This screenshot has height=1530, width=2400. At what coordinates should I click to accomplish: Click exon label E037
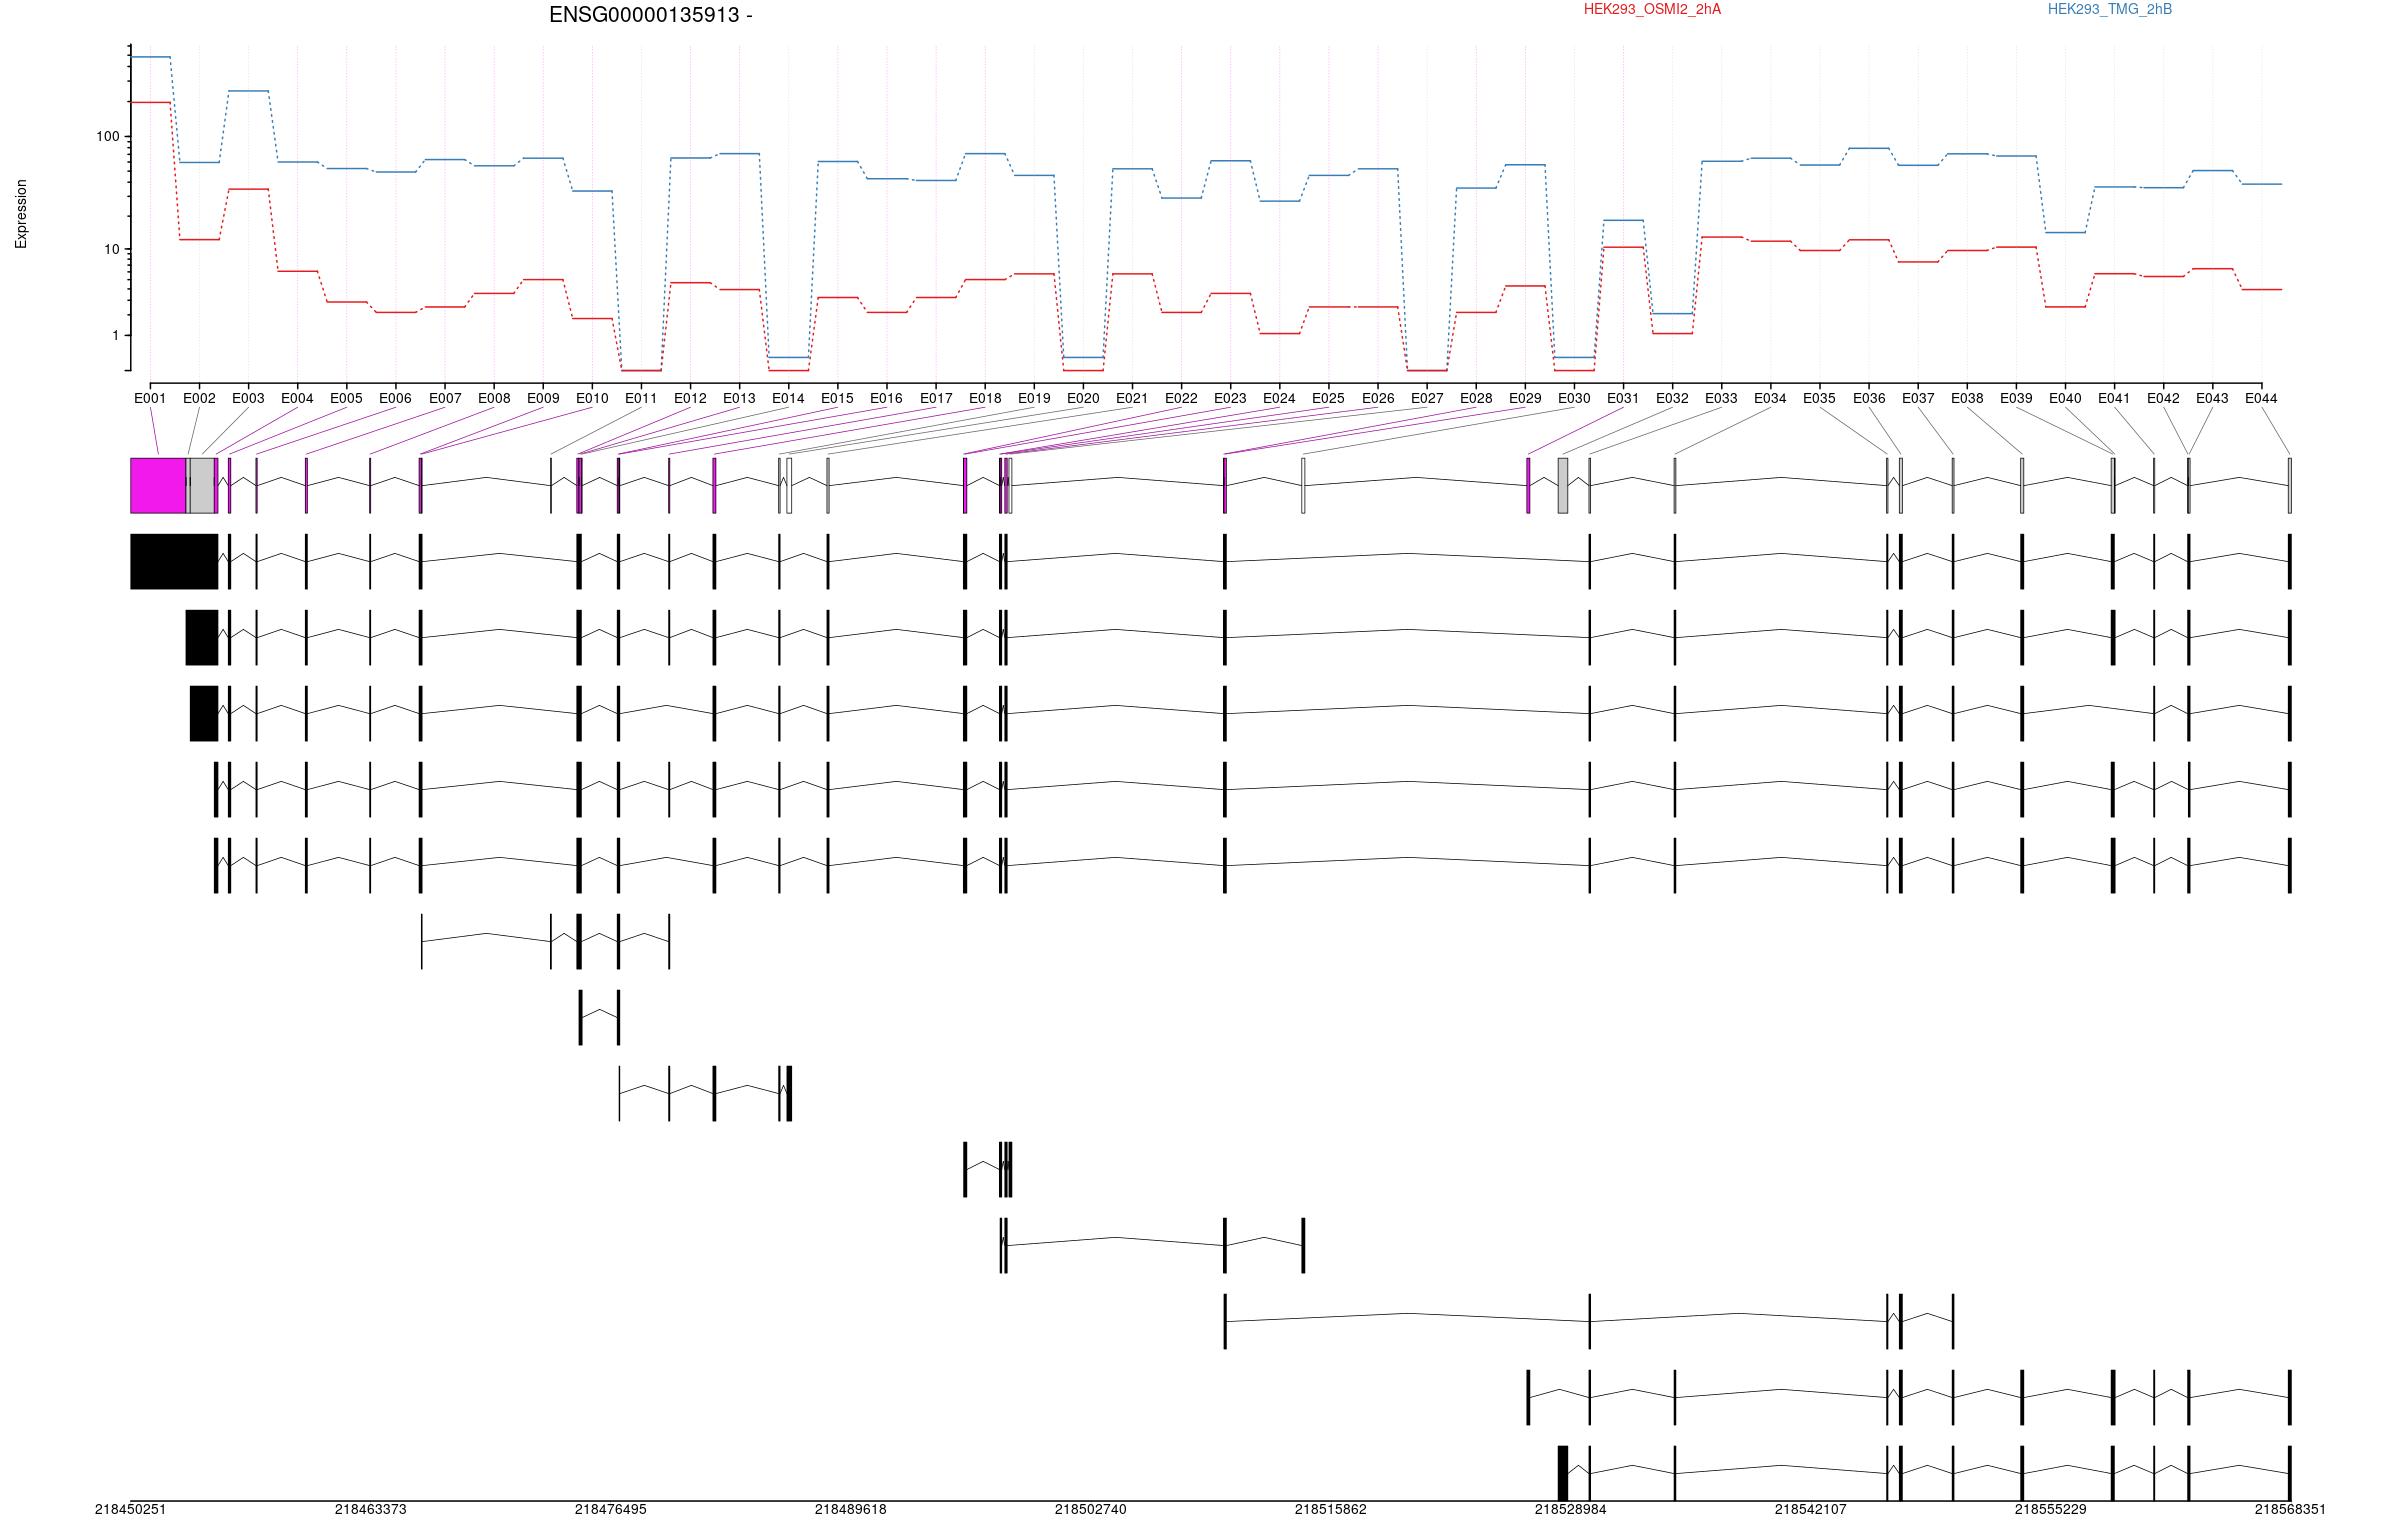click(x=1918, y=398)
